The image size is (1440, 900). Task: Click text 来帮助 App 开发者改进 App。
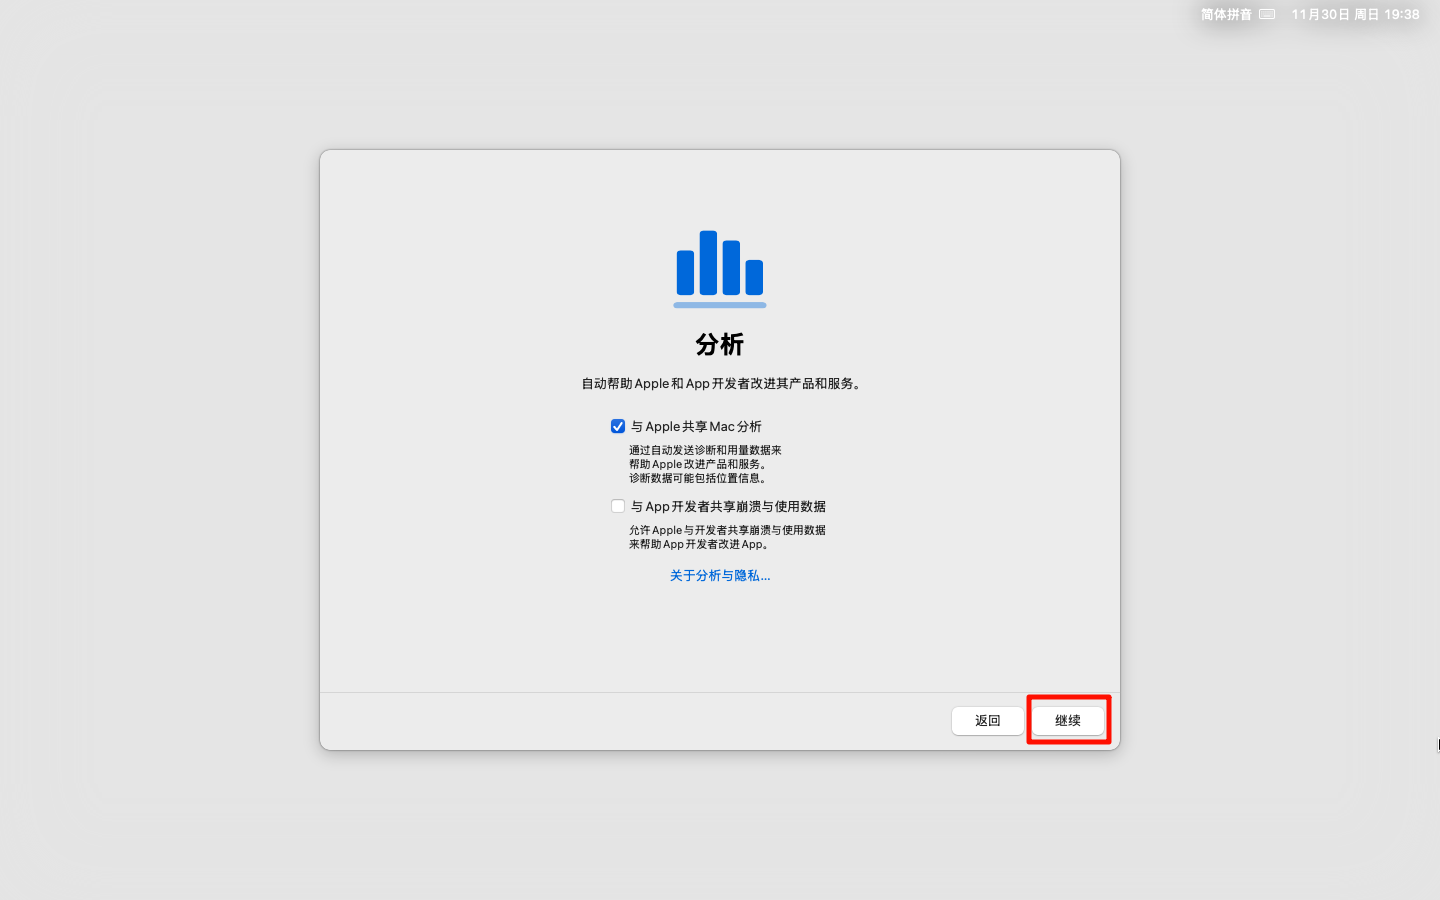point(700,544)
